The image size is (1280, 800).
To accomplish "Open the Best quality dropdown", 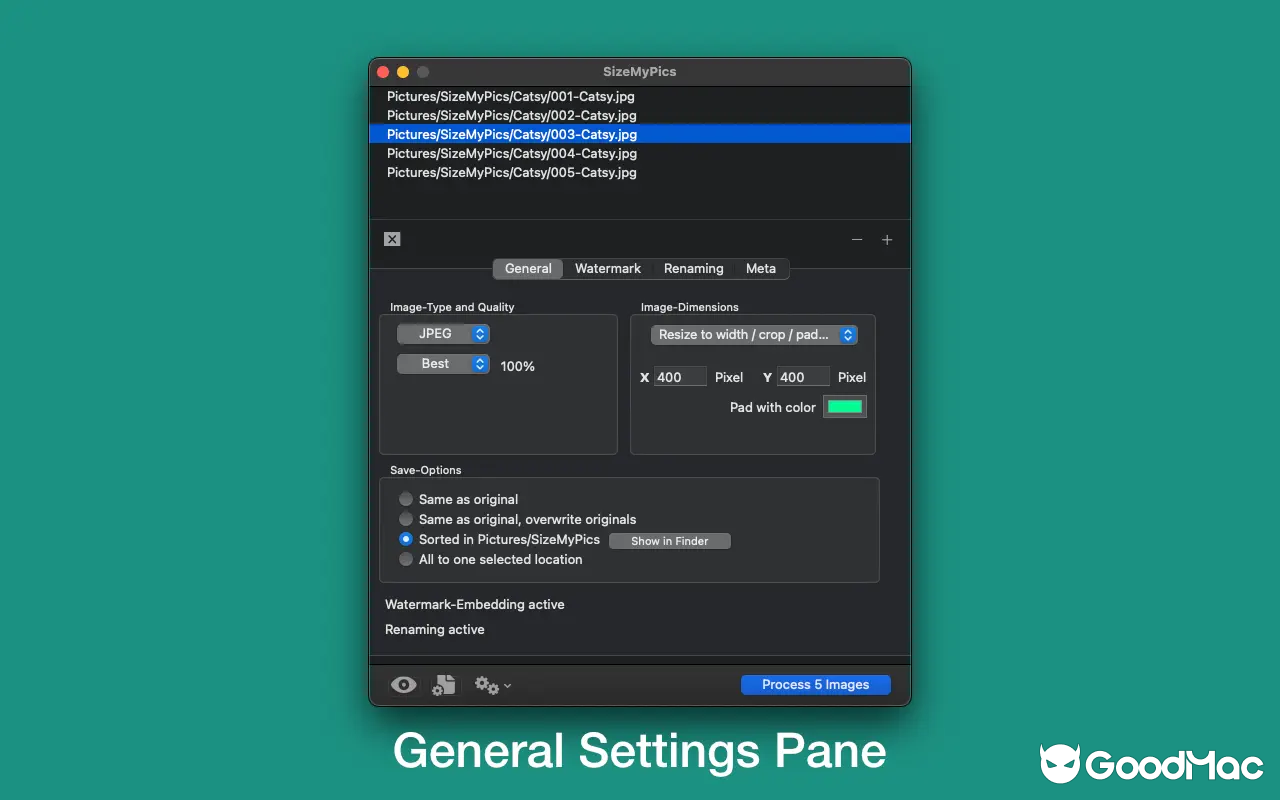I will pos(443,363).
